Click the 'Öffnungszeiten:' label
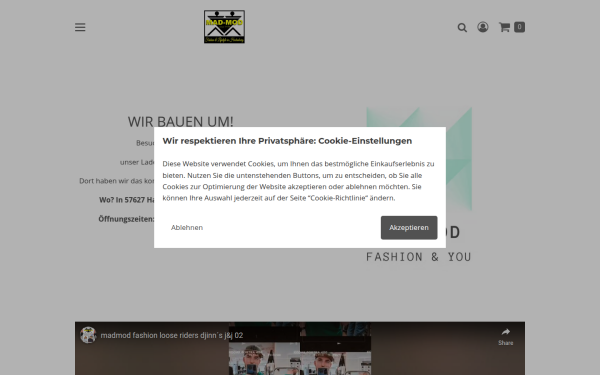This screenshot has height=375, width=600. 126,219
